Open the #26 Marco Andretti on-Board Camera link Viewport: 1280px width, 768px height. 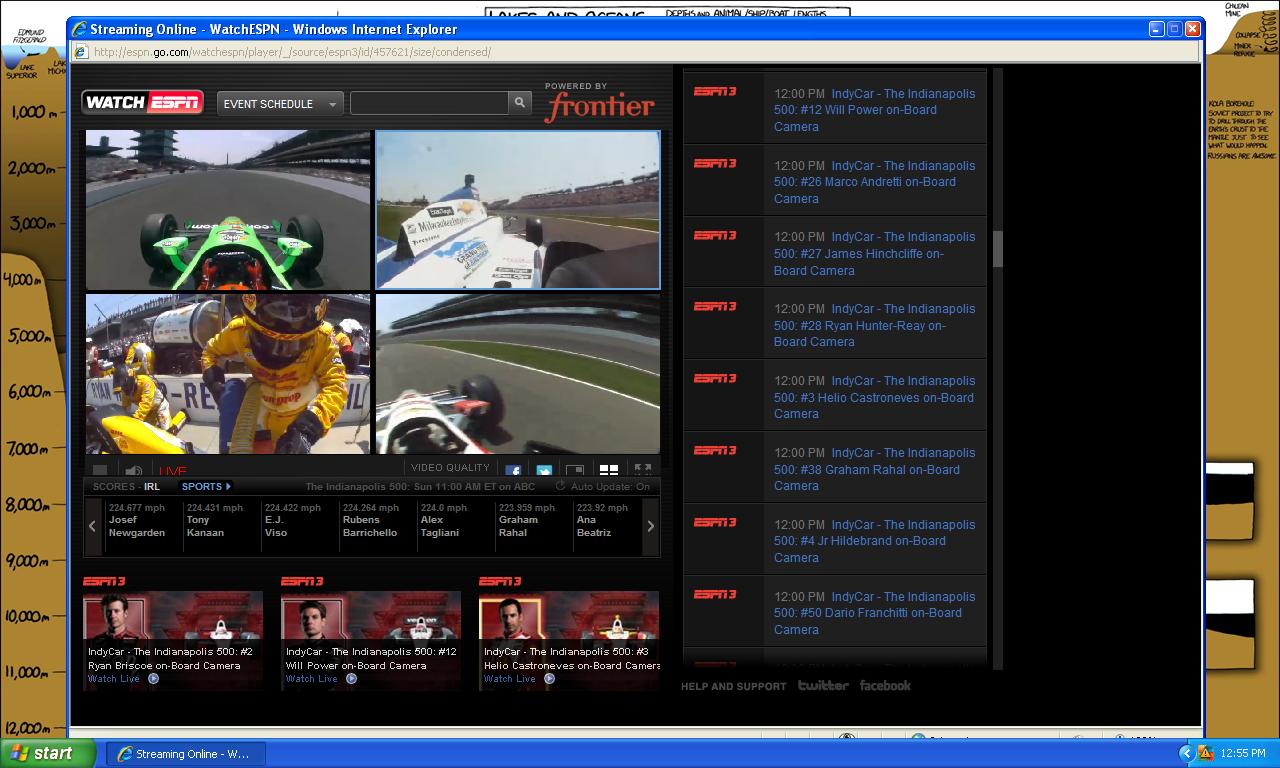pyautogui.click(x=874, y=182)
